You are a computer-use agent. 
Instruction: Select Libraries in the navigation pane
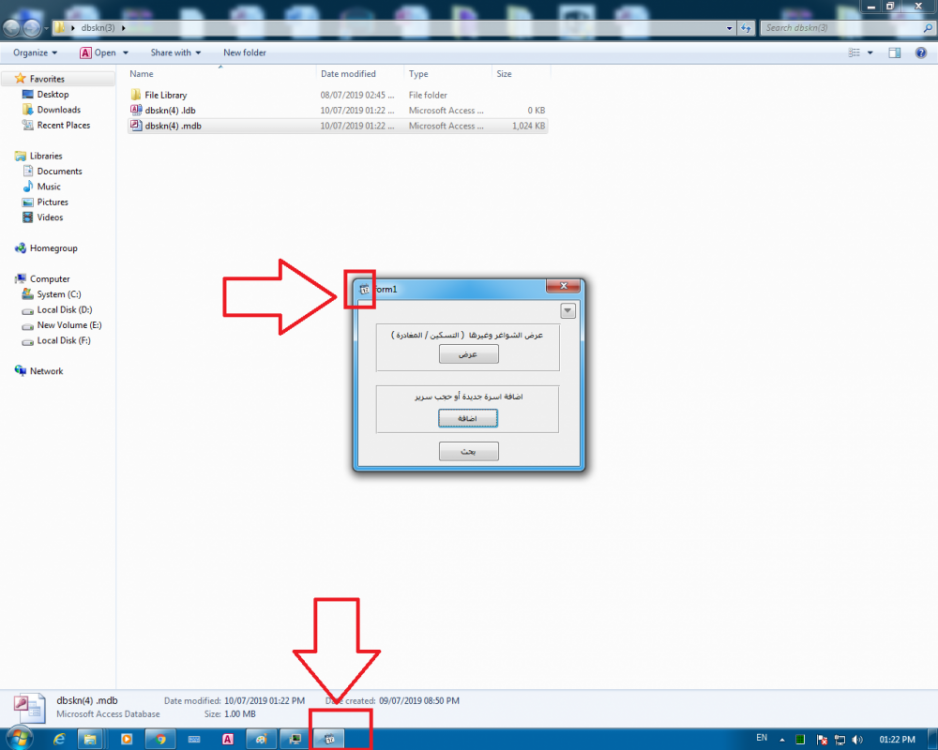pyautogui.click(x=46, y=156)
